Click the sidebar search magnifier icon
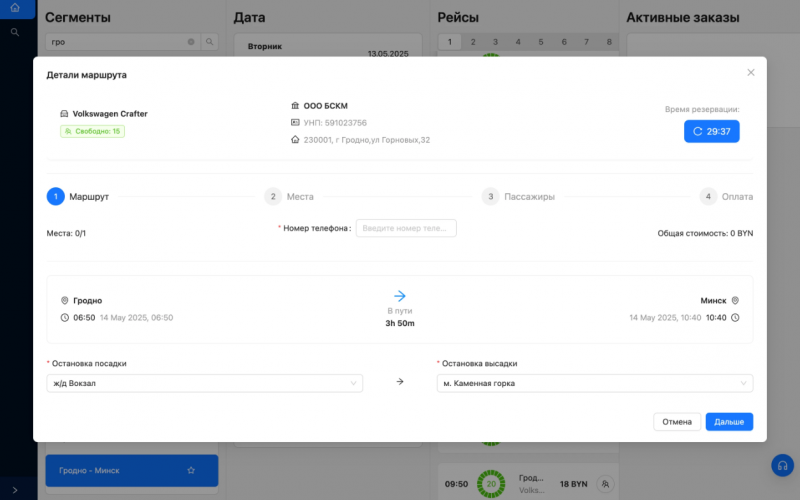Image resolution: width=800 pixels, height=500 pixels. (x=15, y=32)
